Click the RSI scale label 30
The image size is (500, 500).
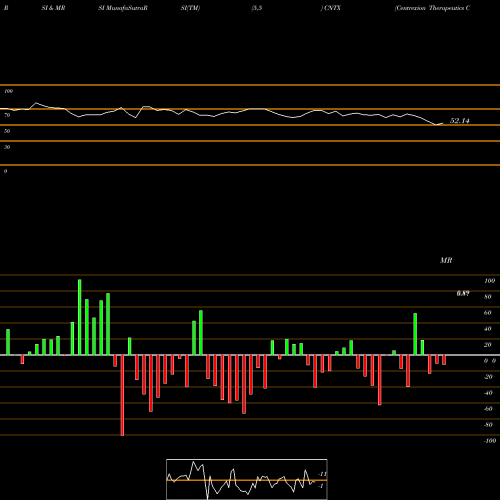tap(7, 147)
